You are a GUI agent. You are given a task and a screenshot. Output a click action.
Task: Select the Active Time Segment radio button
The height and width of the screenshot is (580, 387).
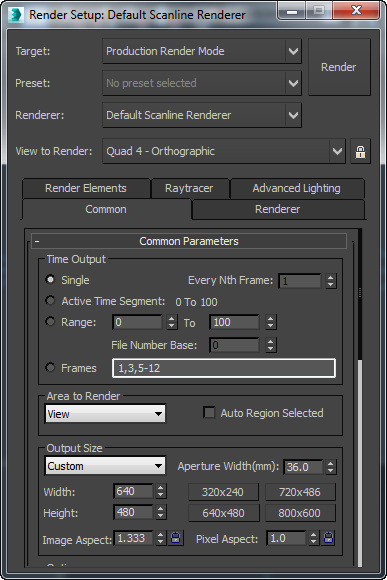click(50, 300)
